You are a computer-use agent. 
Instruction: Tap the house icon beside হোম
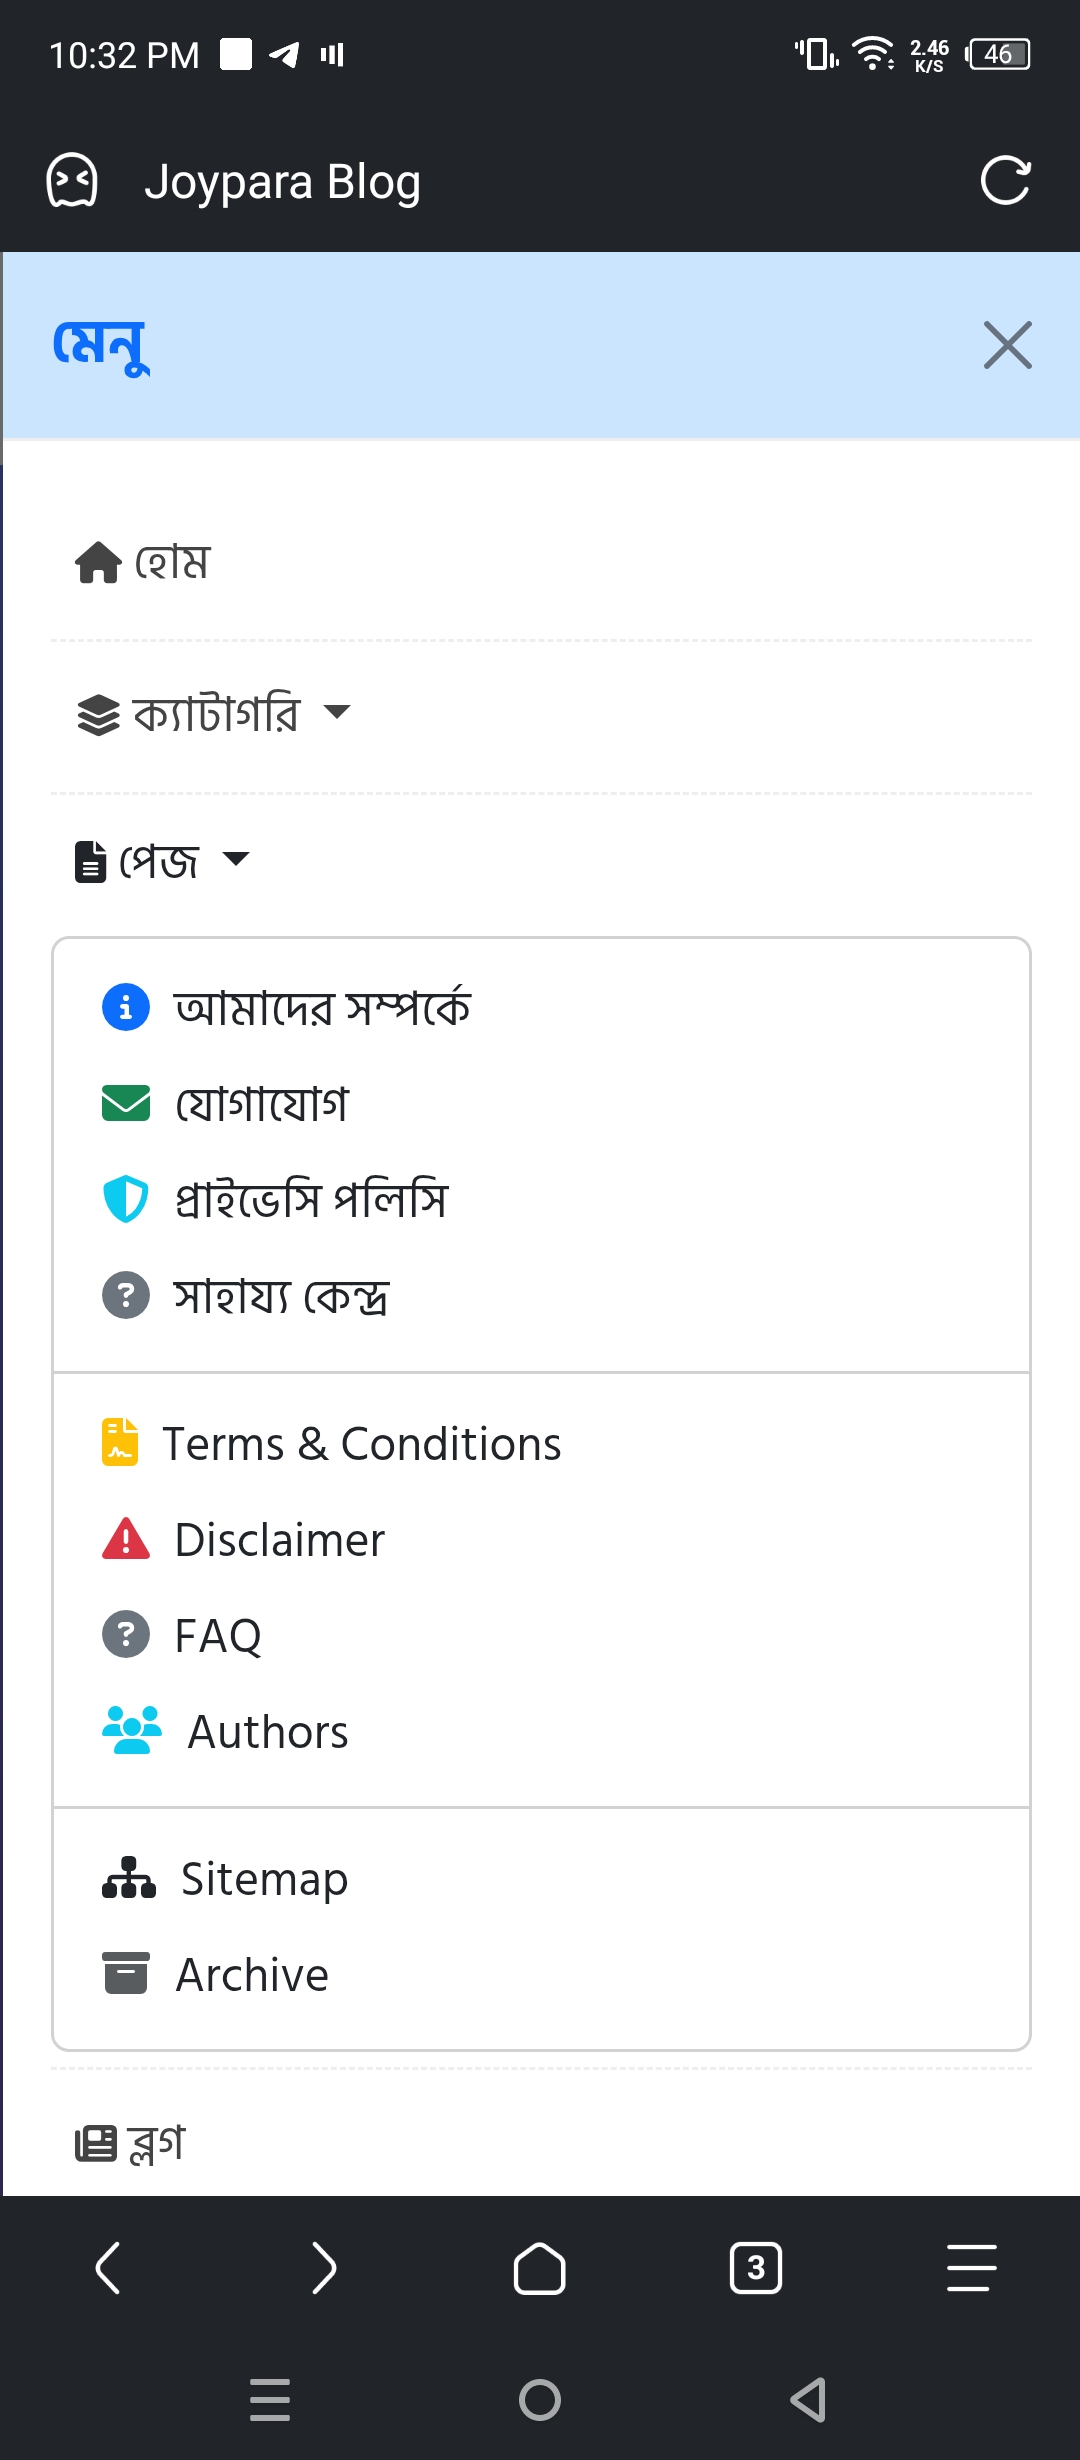tap(98, 562)
